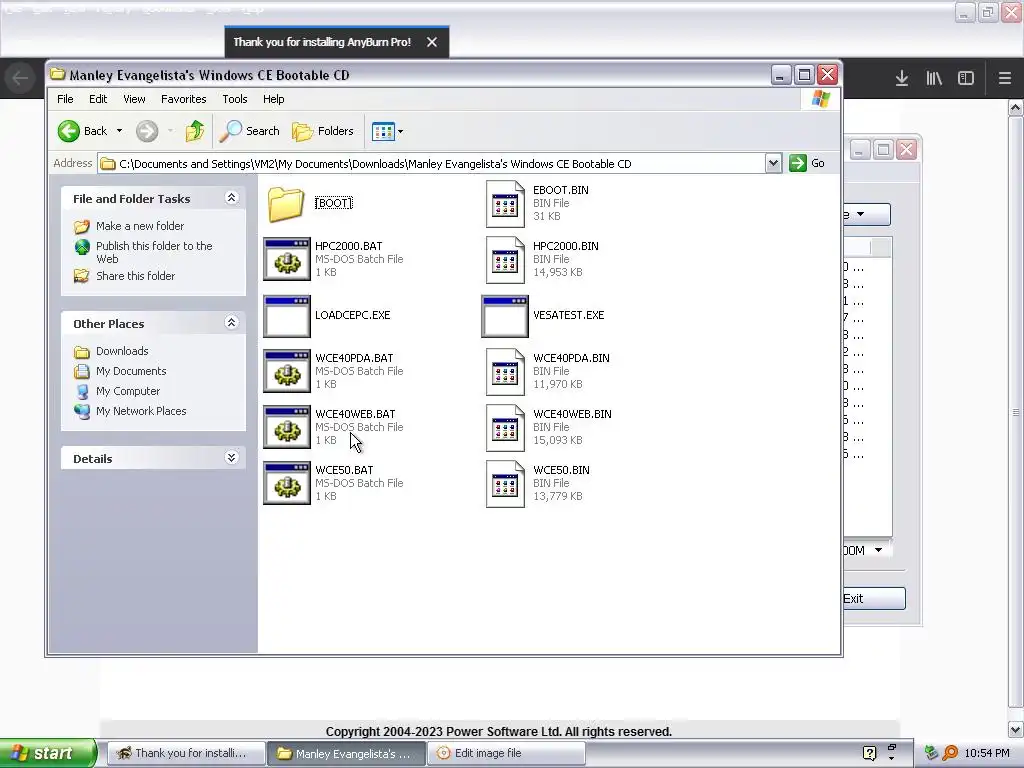The height and width of the screenshot is (768, 1024).
Task: Open the browser Library icon
Action: (x=934, y=78)
